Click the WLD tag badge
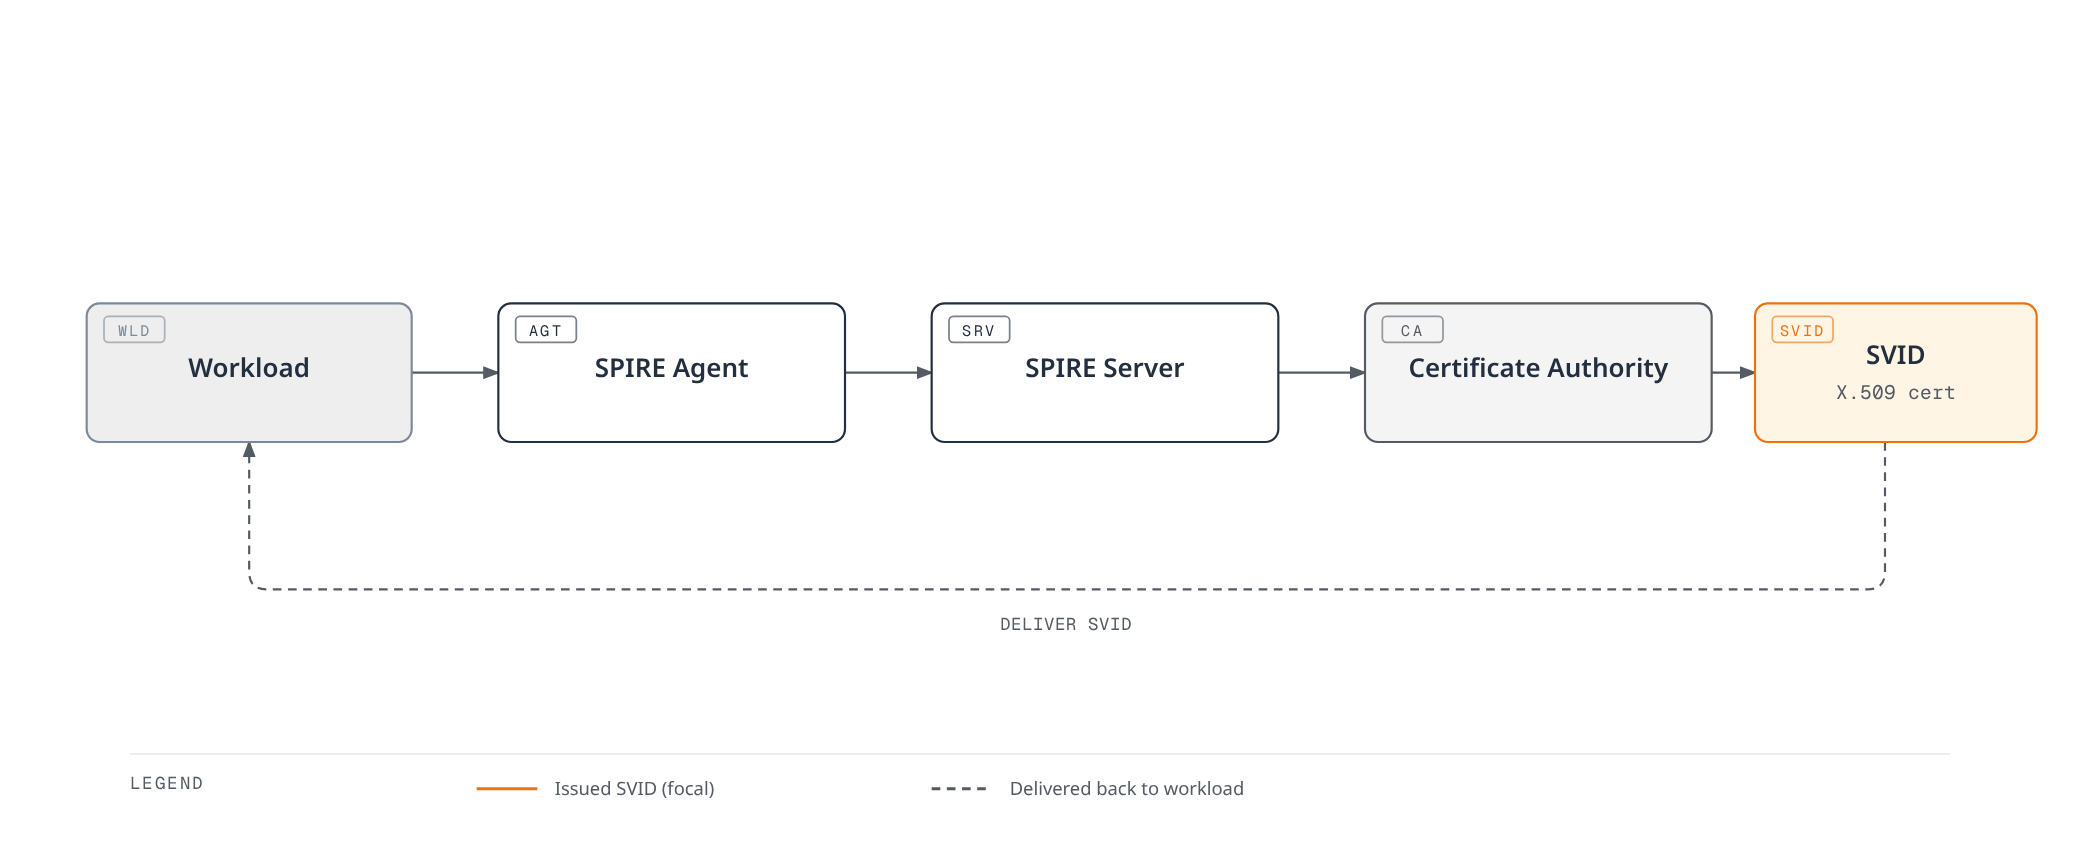 click(x=134, y=330)
